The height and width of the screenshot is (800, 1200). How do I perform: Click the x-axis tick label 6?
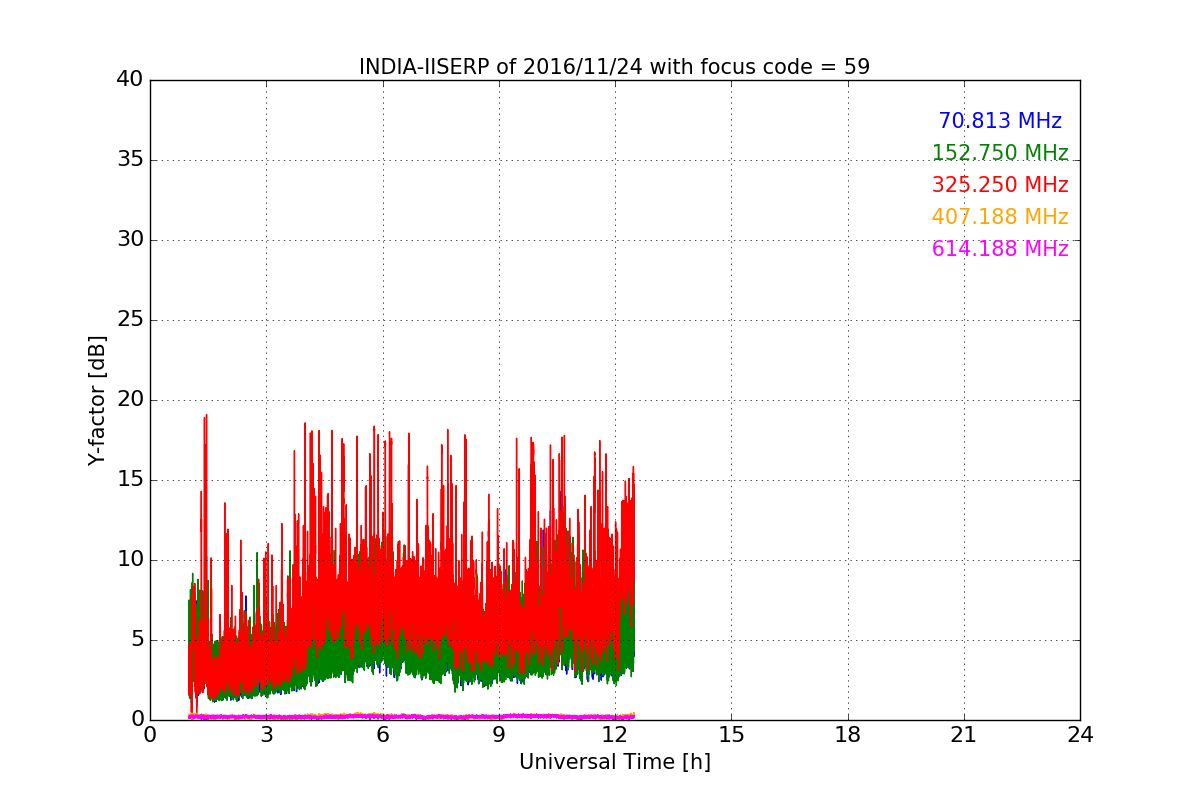click(382, 735)
